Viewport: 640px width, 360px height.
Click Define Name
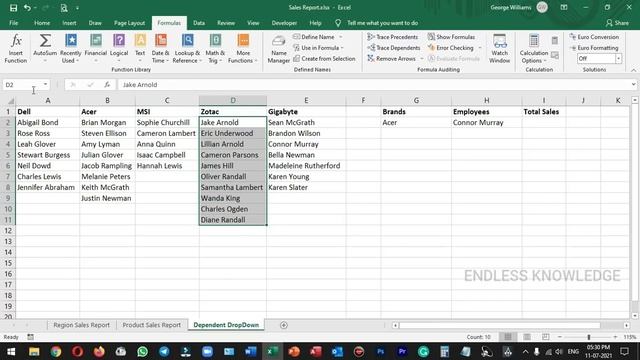(314, 37)
